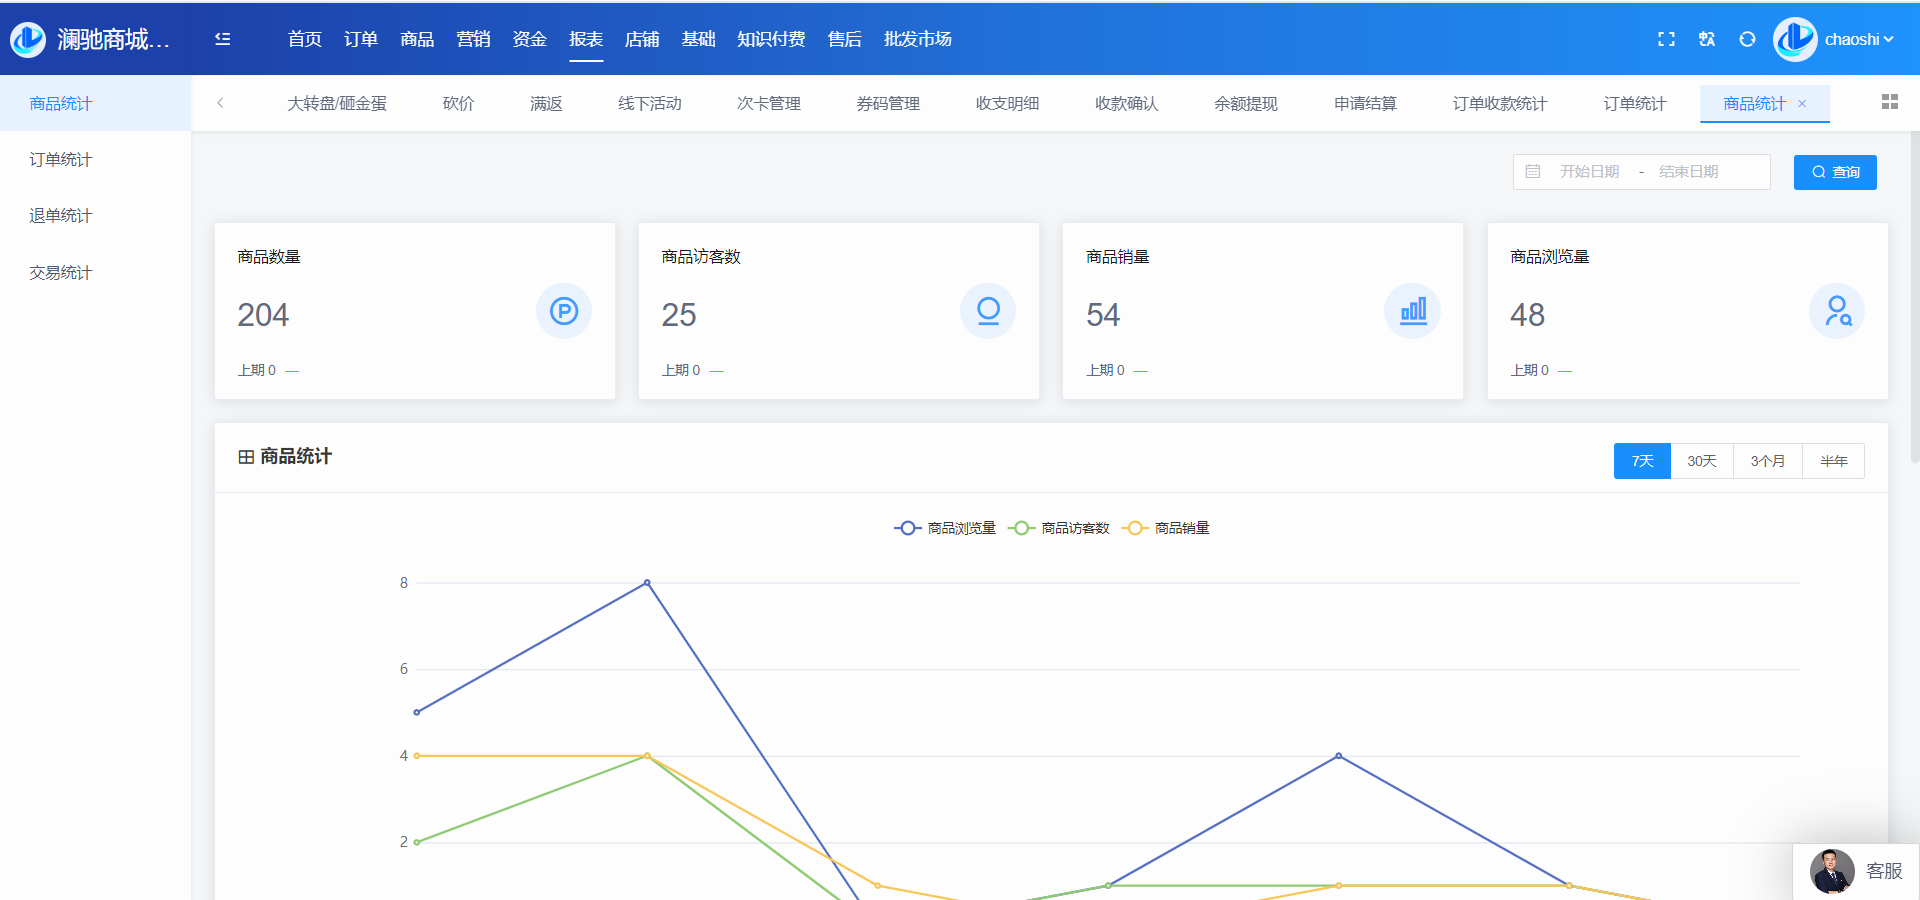Viewport: 1920px width, 900px height.
Task: Select the 30天 time range
Action: pos(1701,461)
